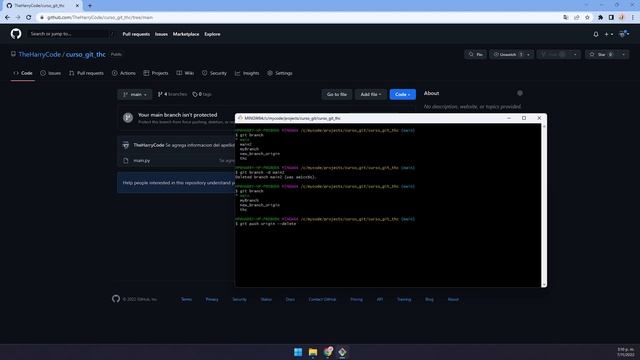Star the repository
Image resolution: width=640 pixels, height=360 pixels.
click(602, 54)
